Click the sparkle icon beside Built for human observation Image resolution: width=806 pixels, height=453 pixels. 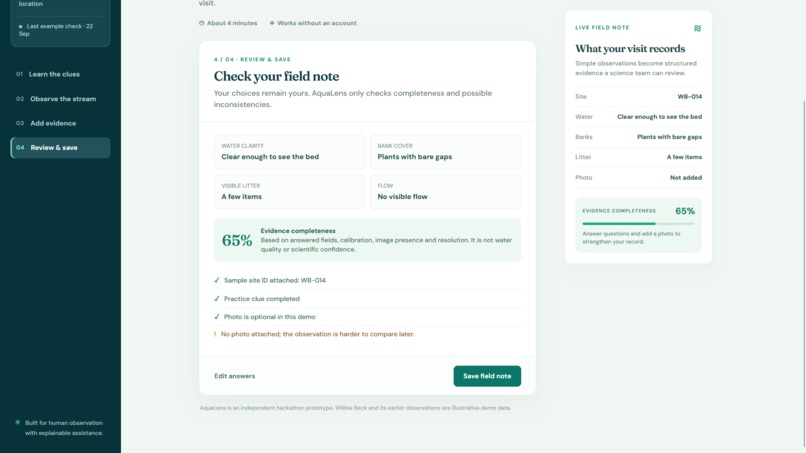tap(17, 422)
